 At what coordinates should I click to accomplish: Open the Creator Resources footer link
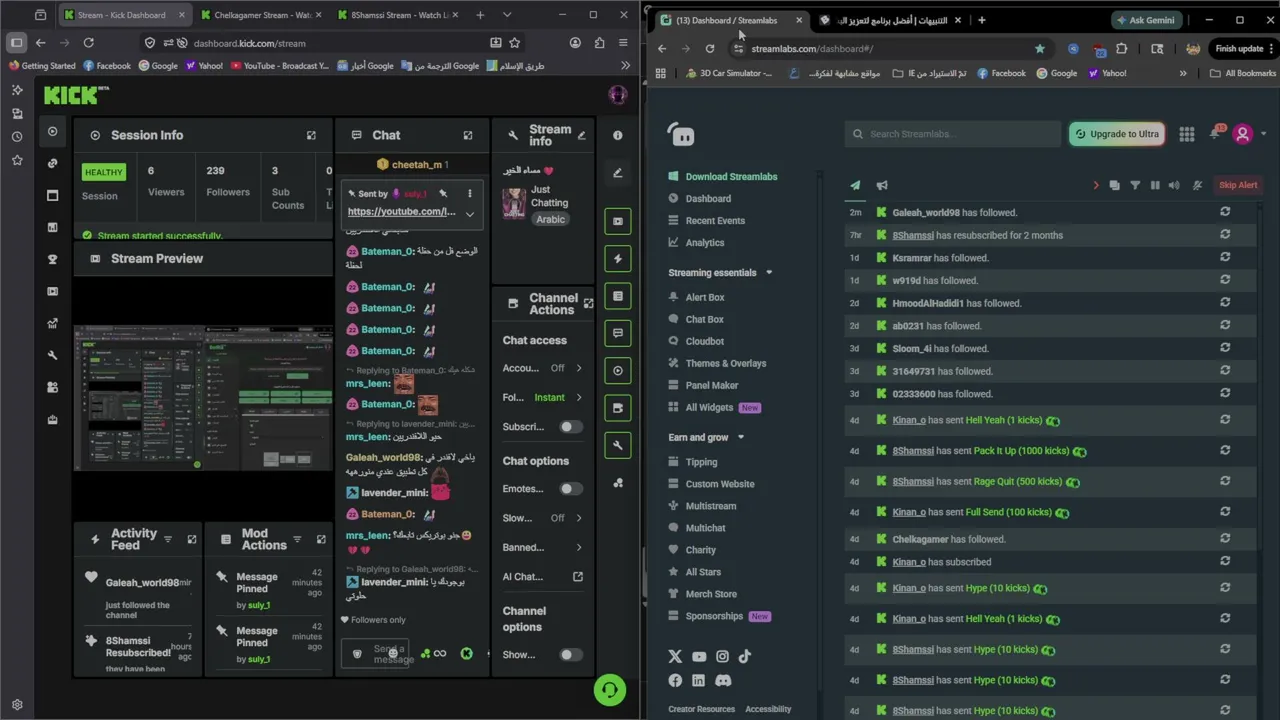pos(701,709)
